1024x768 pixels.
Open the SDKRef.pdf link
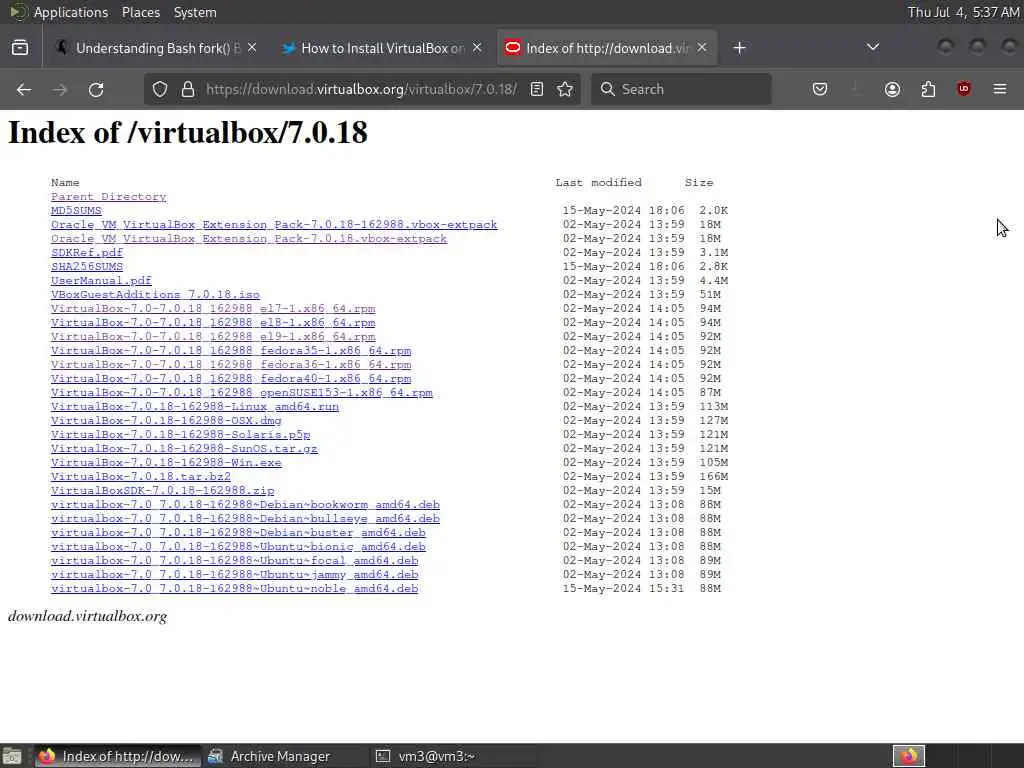click(x=87, y=253)
